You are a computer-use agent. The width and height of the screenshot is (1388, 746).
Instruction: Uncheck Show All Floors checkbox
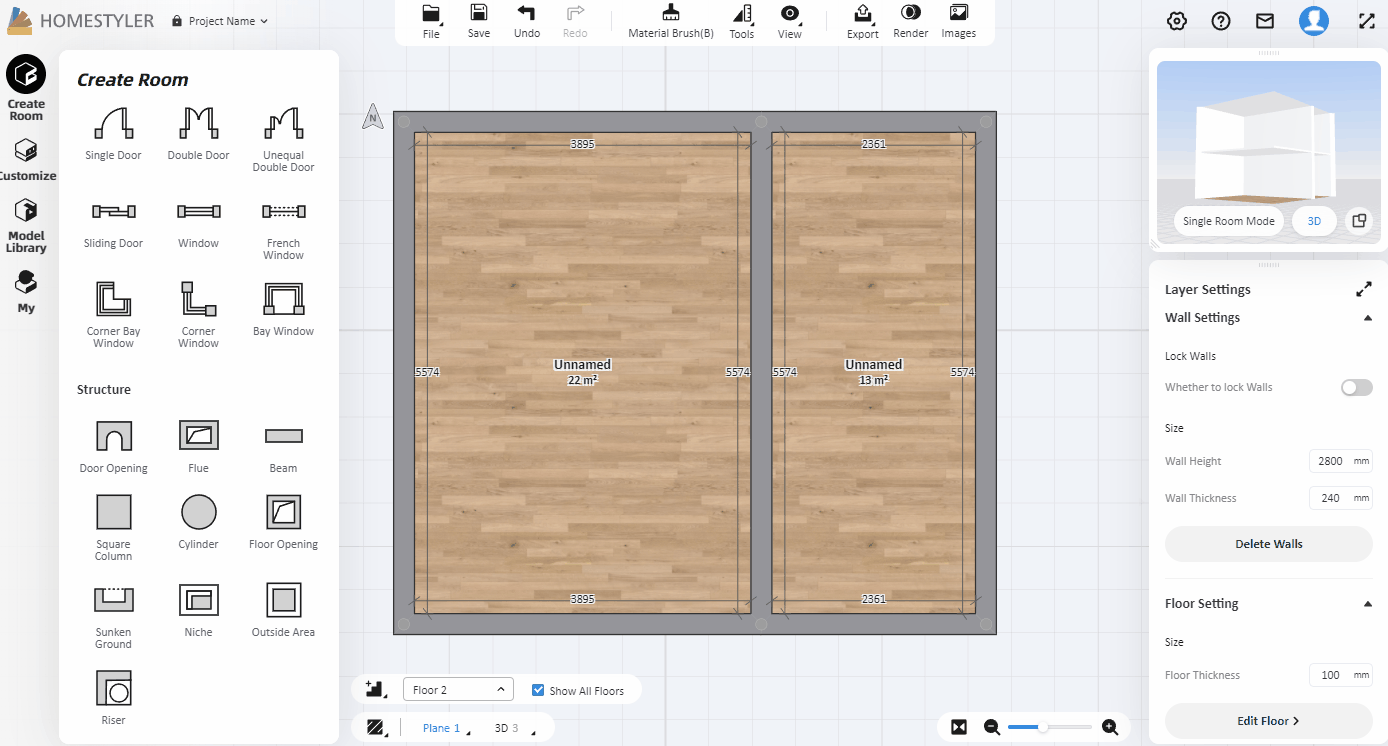point(539,690)
